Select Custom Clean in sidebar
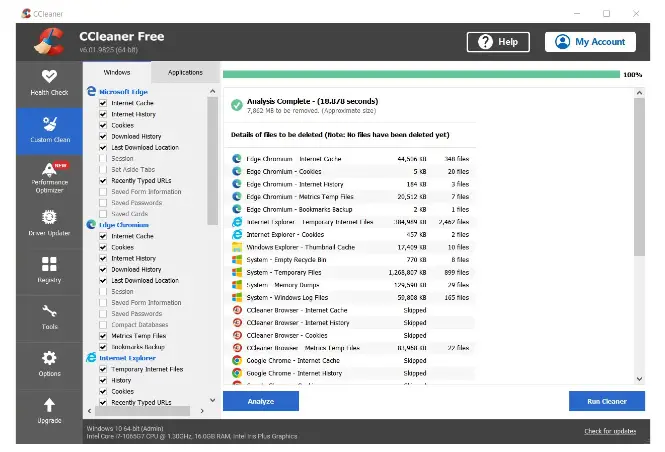Image resolution: width=665 pixels, height=452 pixels. pos(49,131)
